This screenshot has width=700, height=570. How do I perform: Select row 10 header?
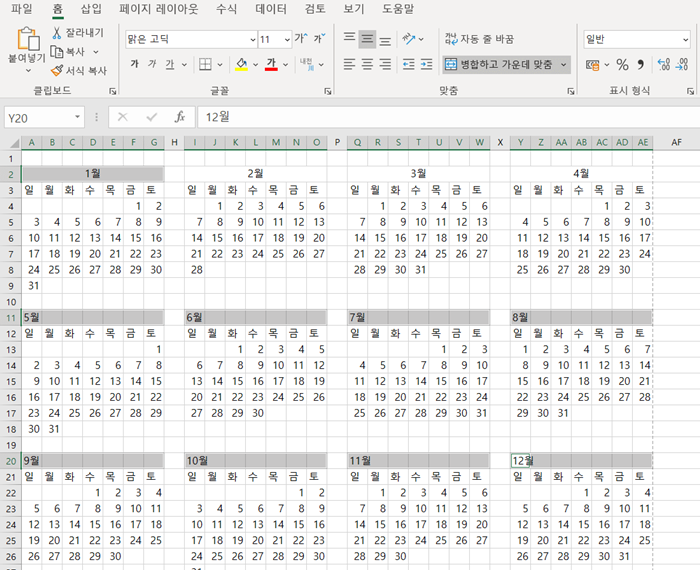click(11, 302)
